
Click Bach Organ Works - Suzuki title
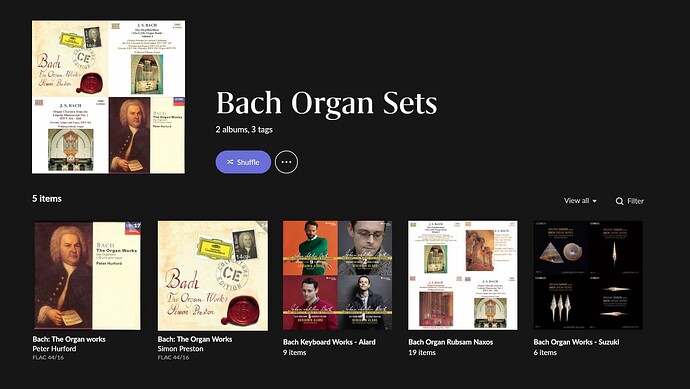point(576,342)
